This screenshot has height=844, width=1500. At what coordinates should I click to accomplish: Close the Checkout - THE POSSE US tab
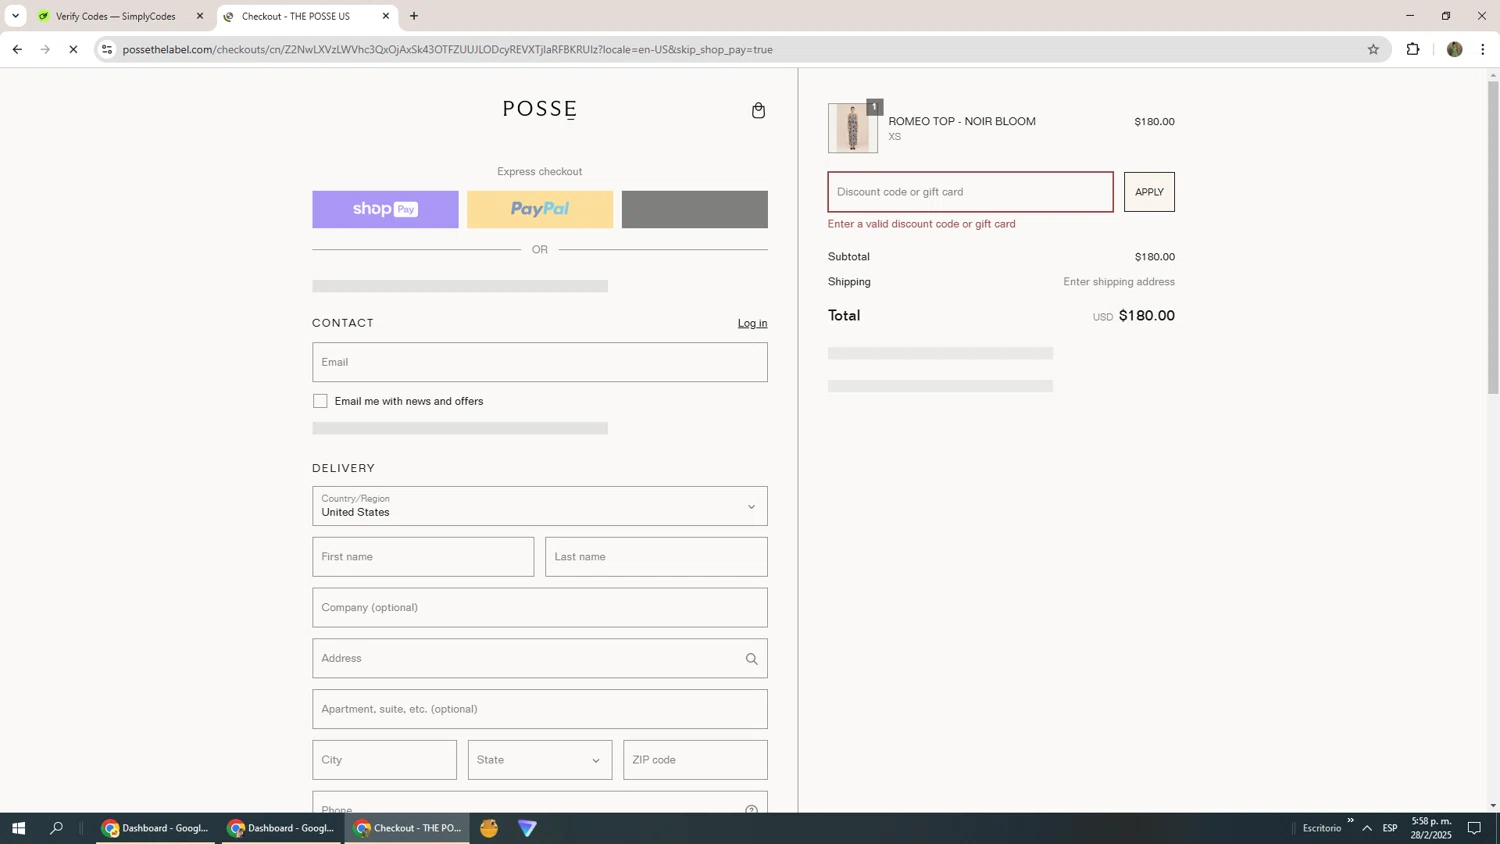[x=386, y=16]
